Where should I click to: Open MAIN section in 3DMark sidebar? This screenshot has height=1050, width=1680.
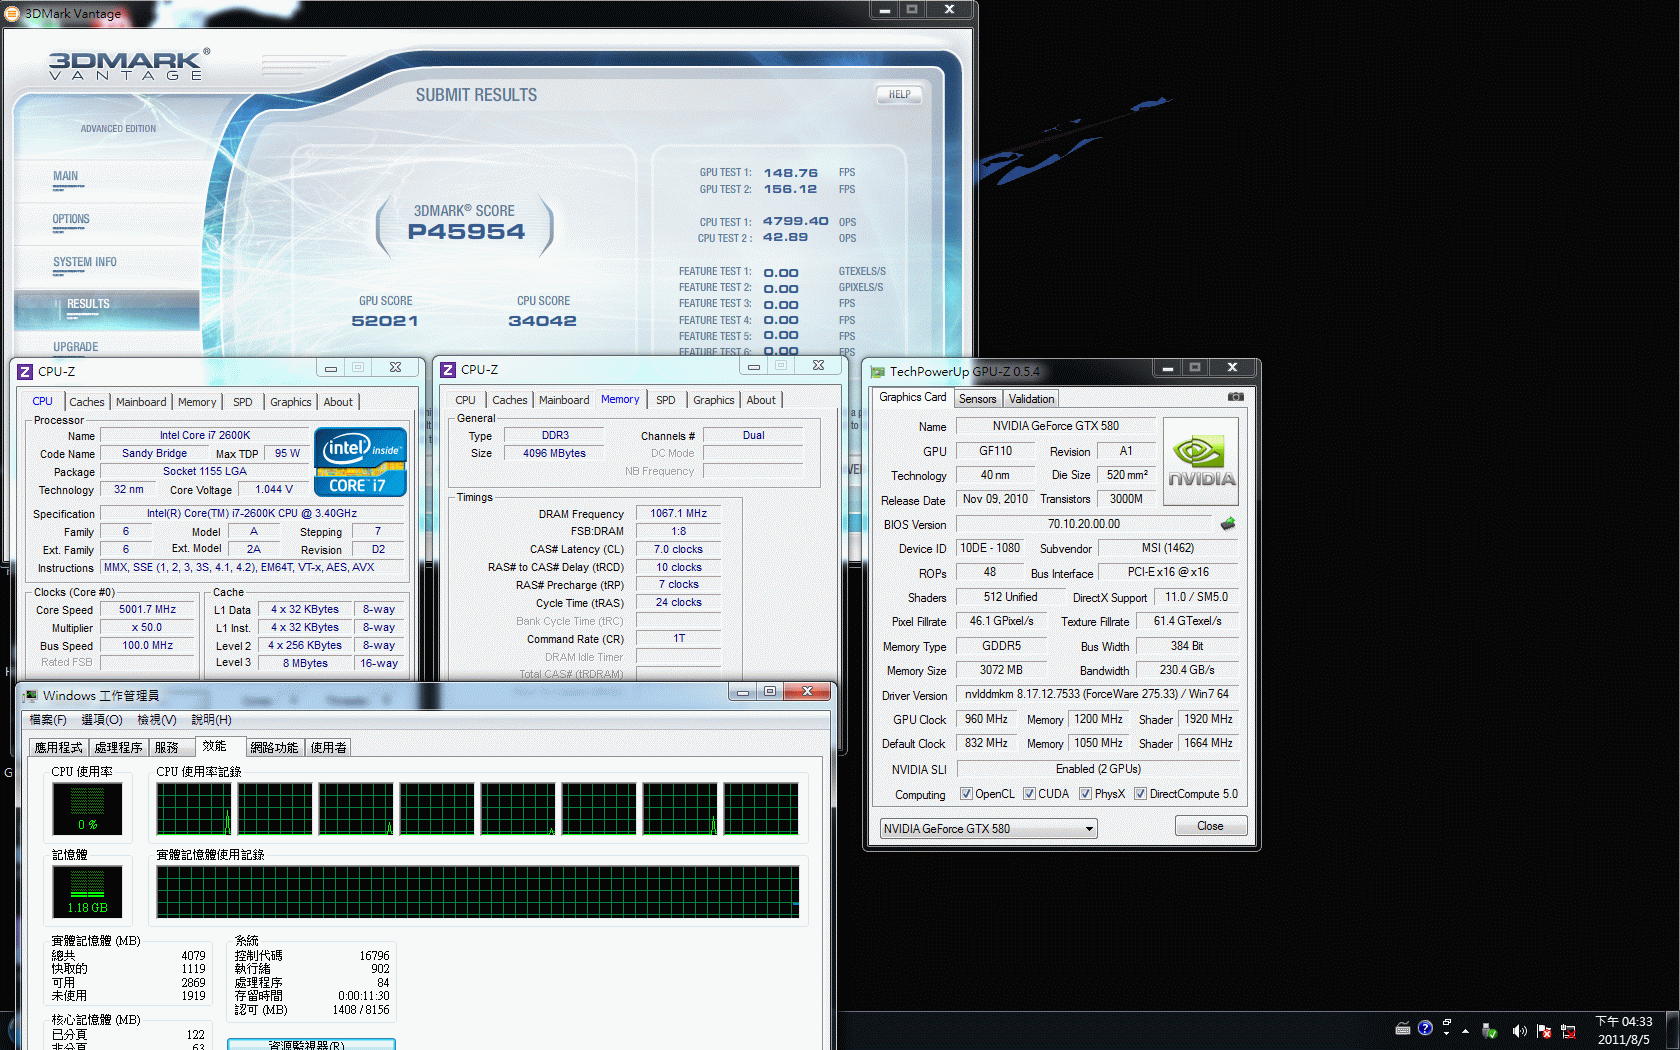coord(66,176)
